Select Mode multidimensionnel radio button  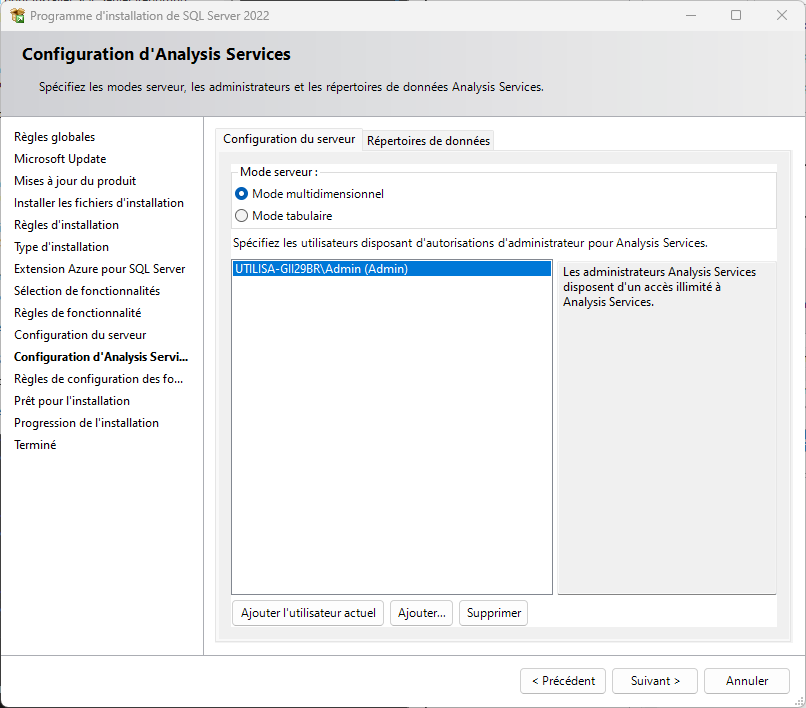[x=241, y=194]
